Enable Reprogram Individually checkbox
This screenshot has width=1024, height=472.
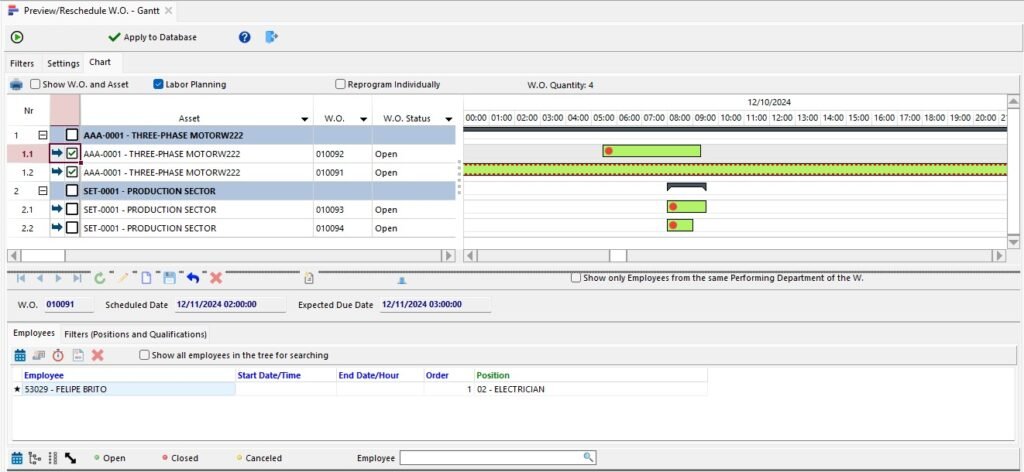coord(340,84)
